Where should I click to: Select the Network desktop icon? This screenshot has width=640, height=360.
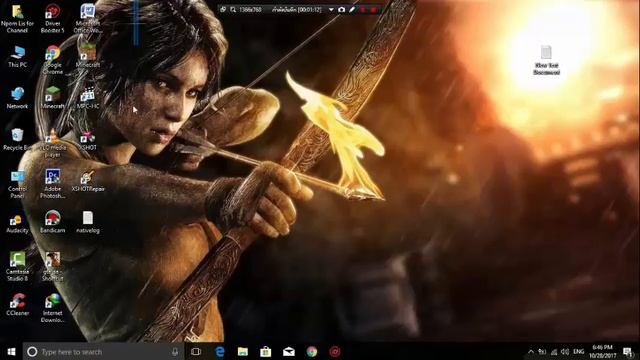(18, 98)
